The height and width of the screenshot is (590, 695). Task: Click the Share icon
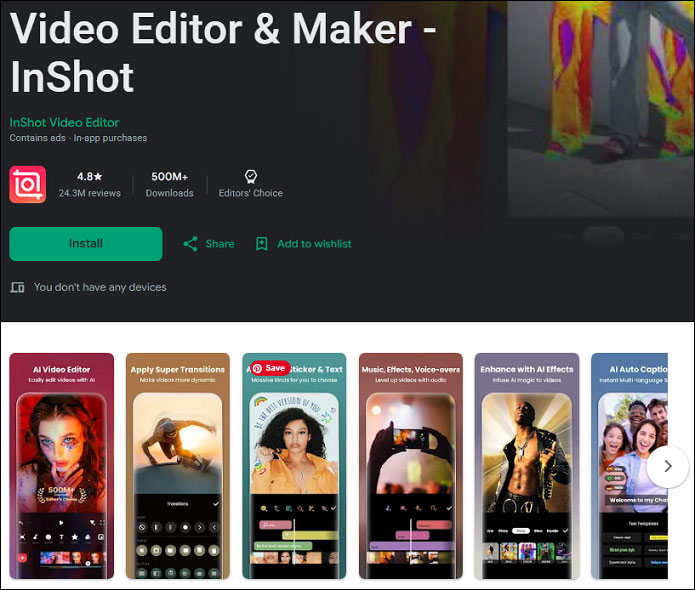[191, 244]
